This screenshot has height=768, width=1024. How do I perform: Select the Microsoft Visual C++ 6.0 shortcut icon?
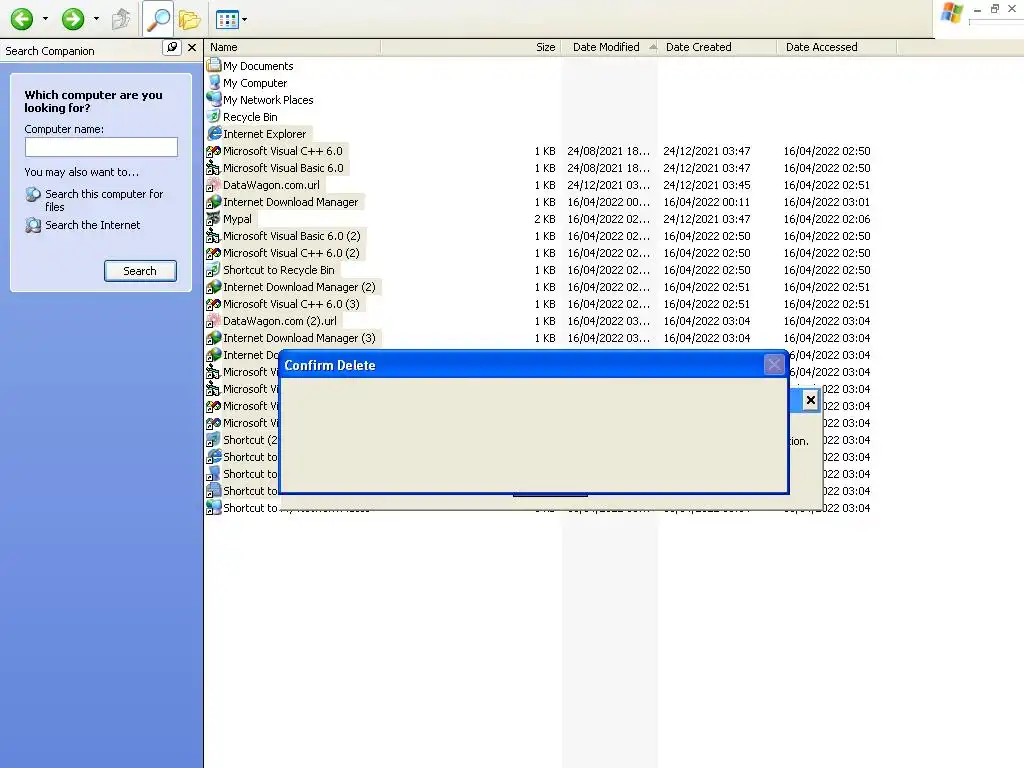click(214, 151)
